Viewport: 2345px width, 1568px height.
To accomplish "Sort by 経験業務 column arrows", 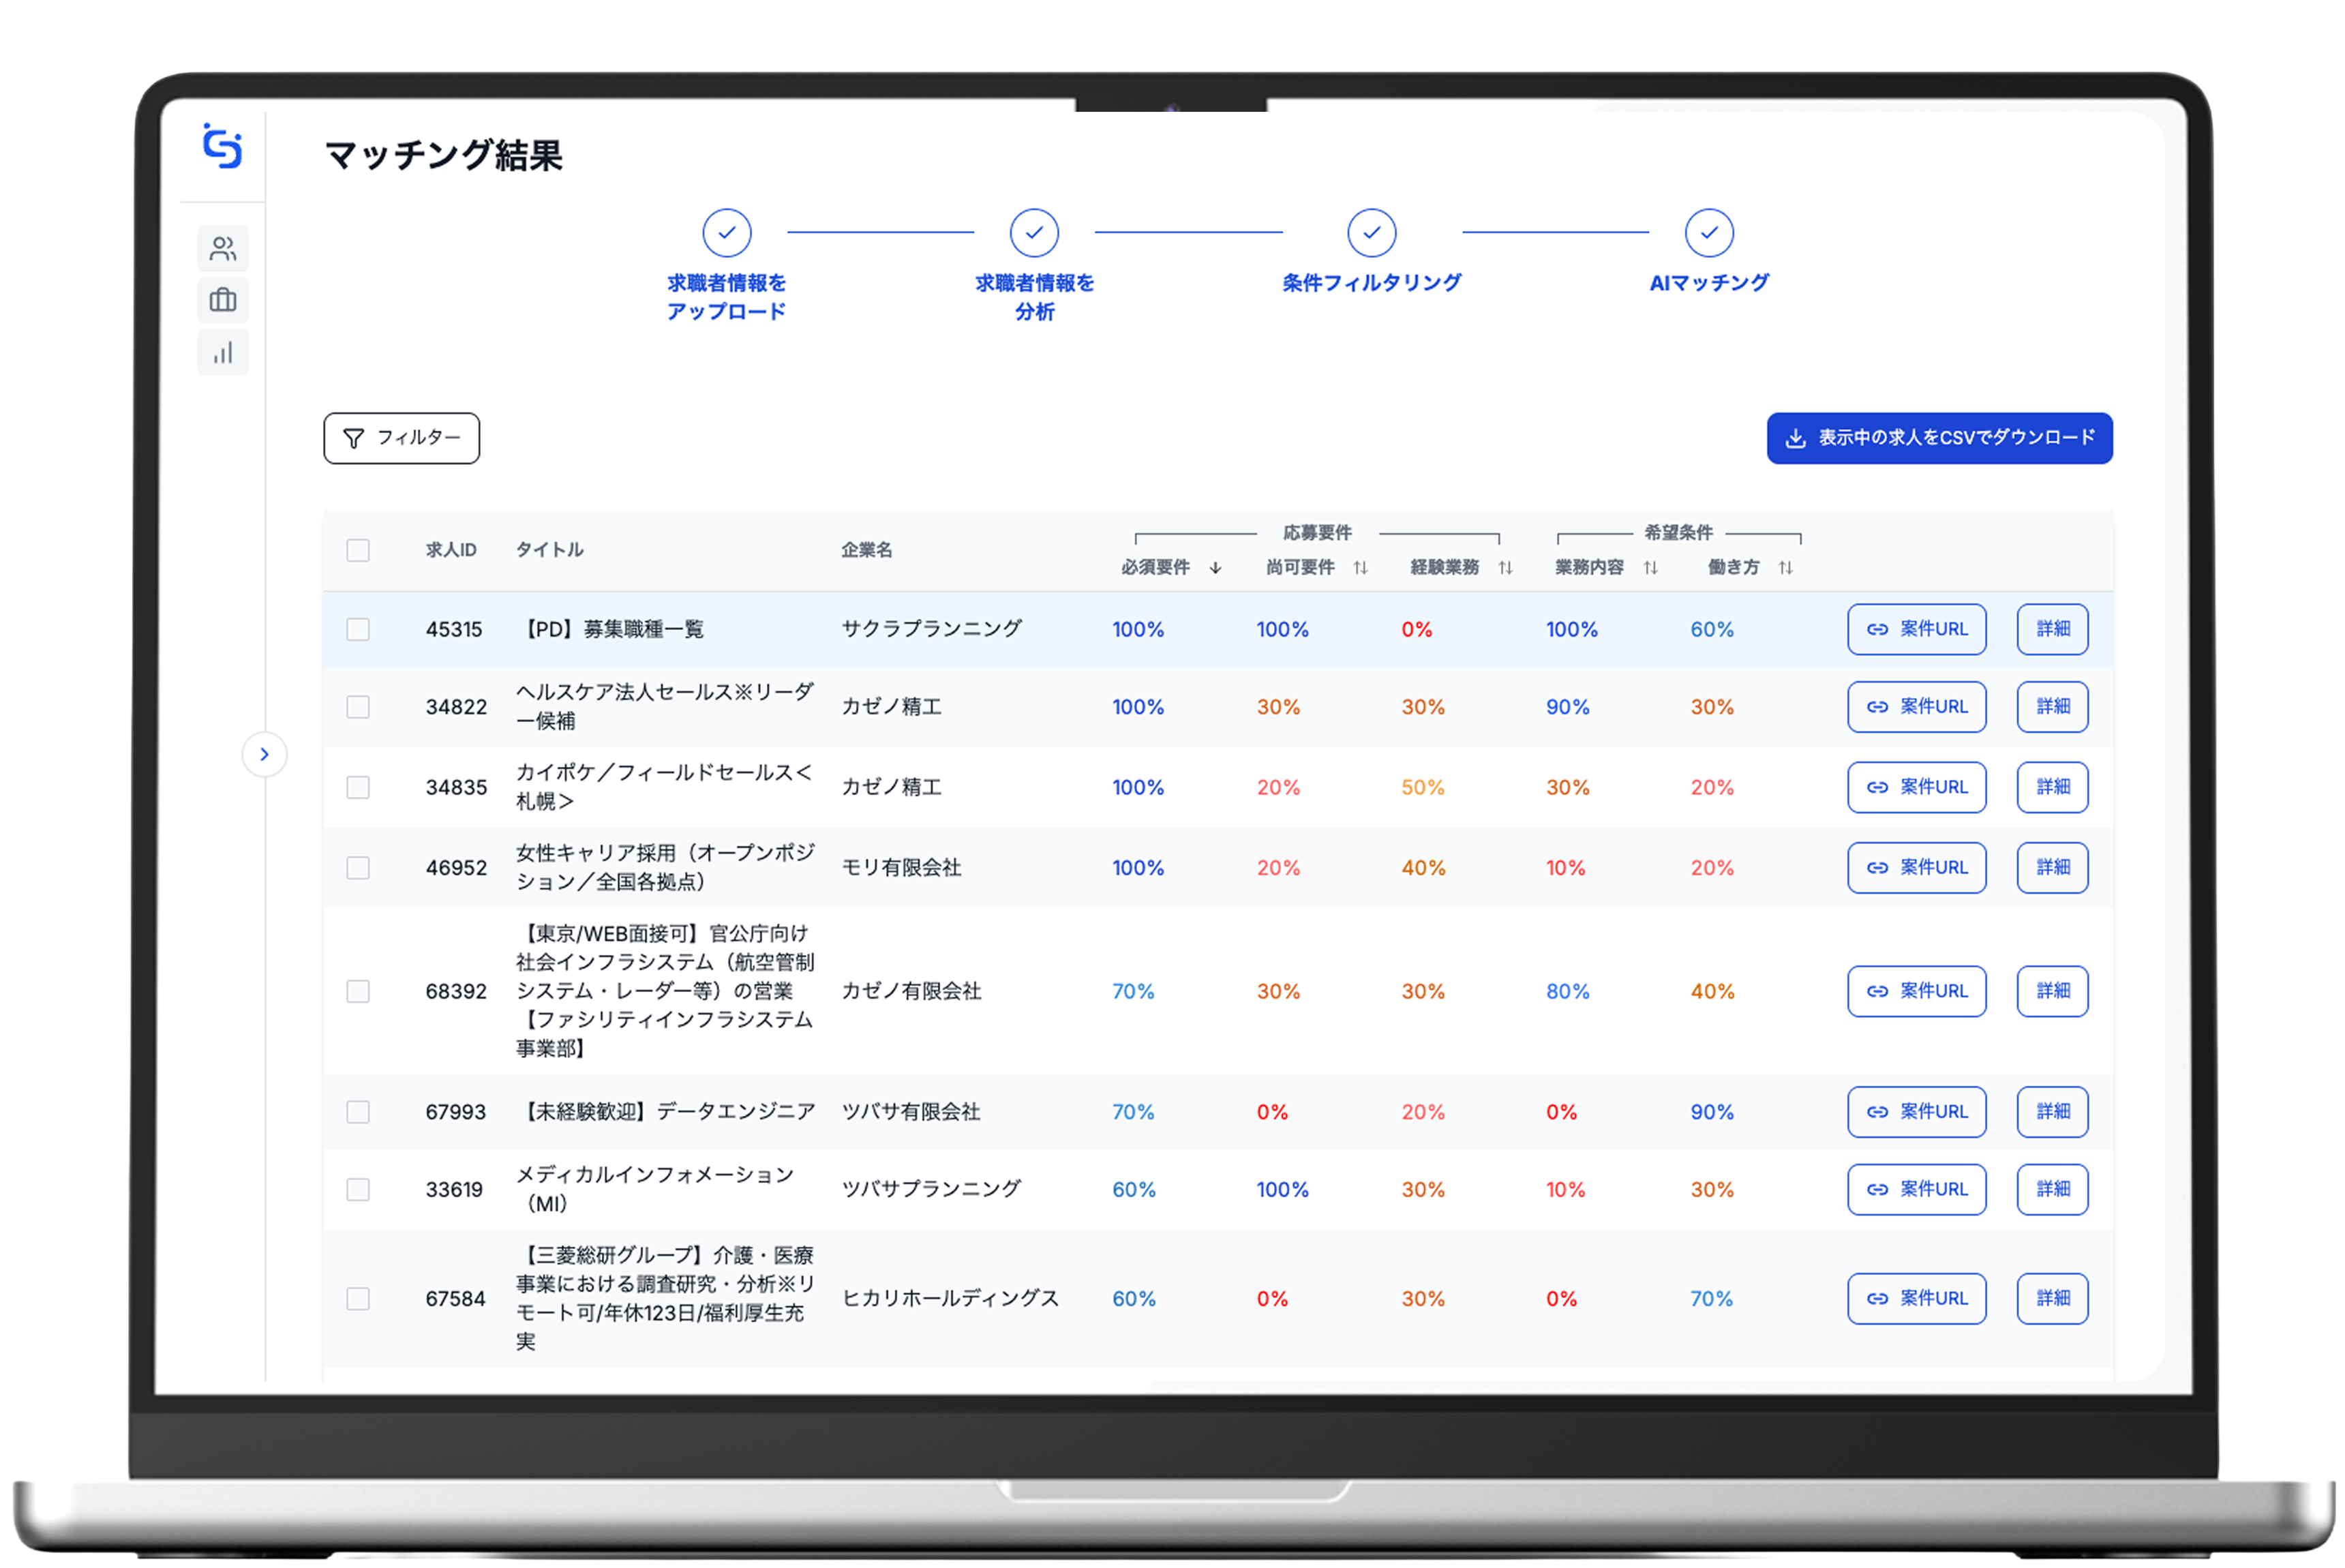I will point(1505,568).
